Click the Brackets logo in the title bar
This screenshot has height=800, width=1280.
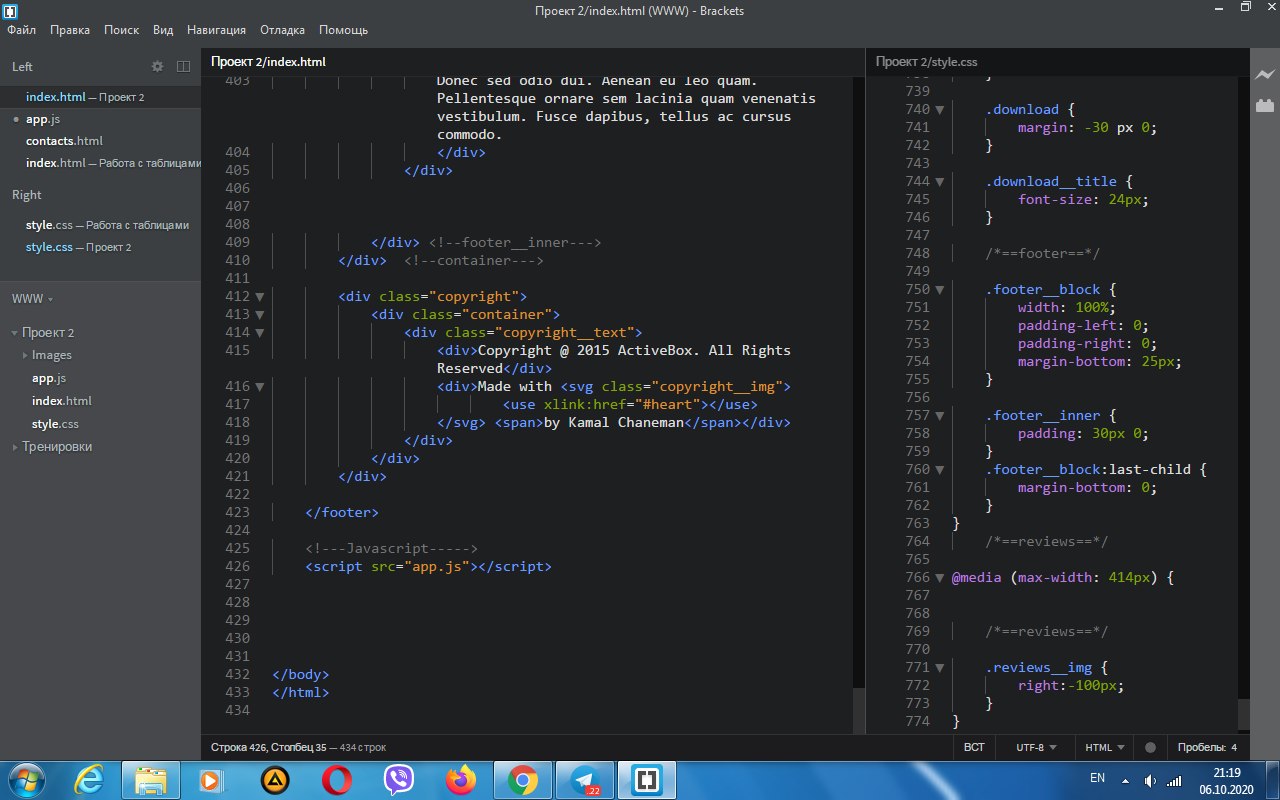11,11
